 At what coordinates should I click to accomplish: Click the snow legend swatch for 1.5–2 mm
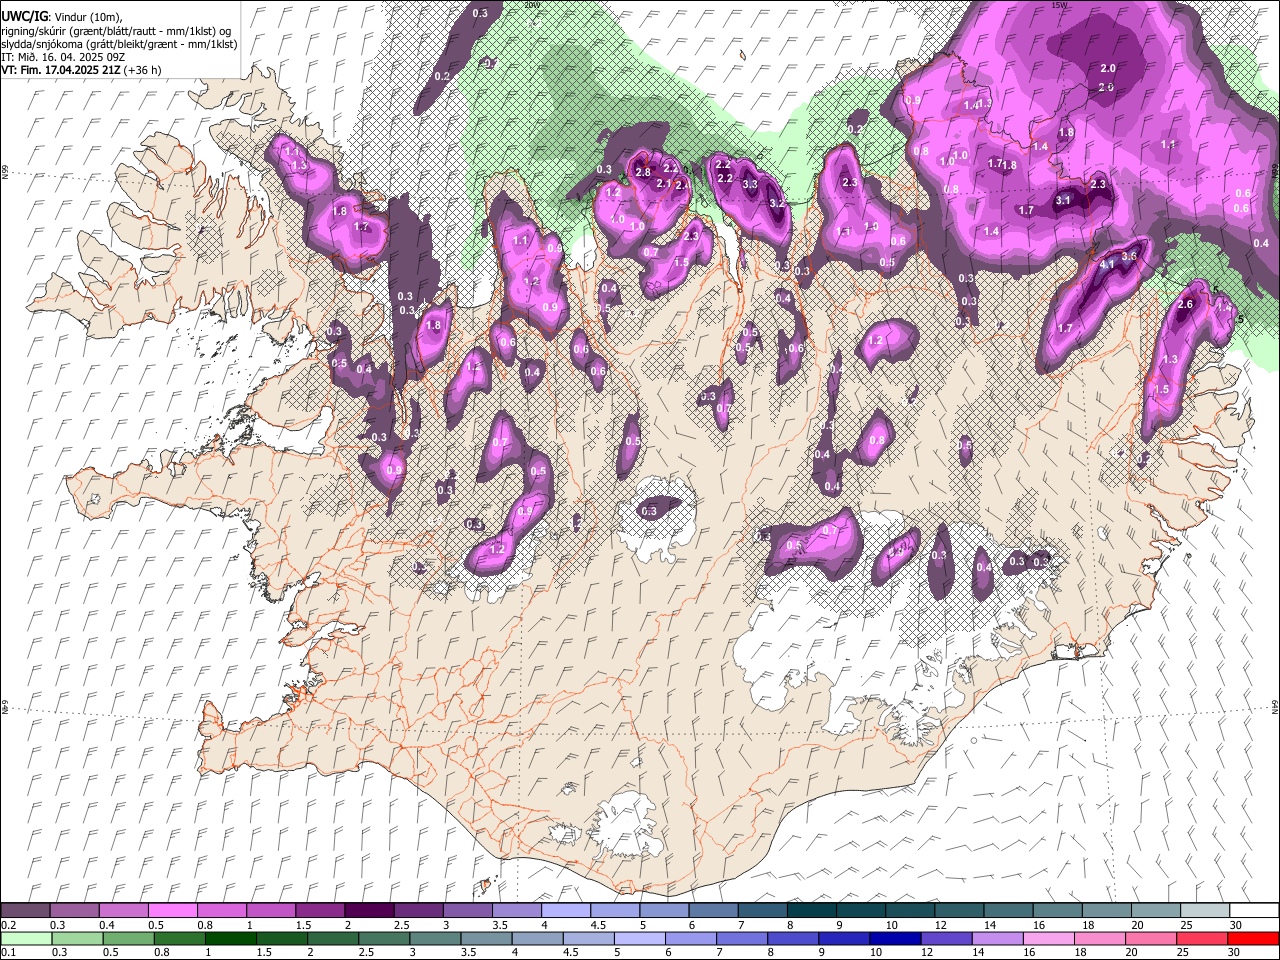320,910
